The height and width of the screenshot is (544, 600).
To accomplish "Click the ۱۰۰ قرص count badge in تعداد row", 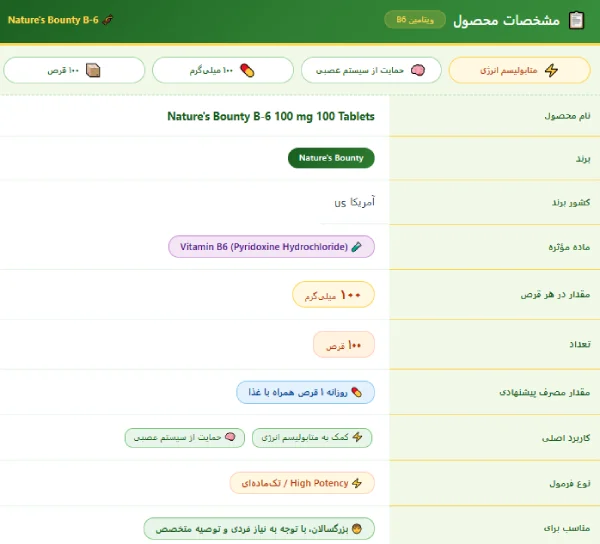I will point(344,345).
